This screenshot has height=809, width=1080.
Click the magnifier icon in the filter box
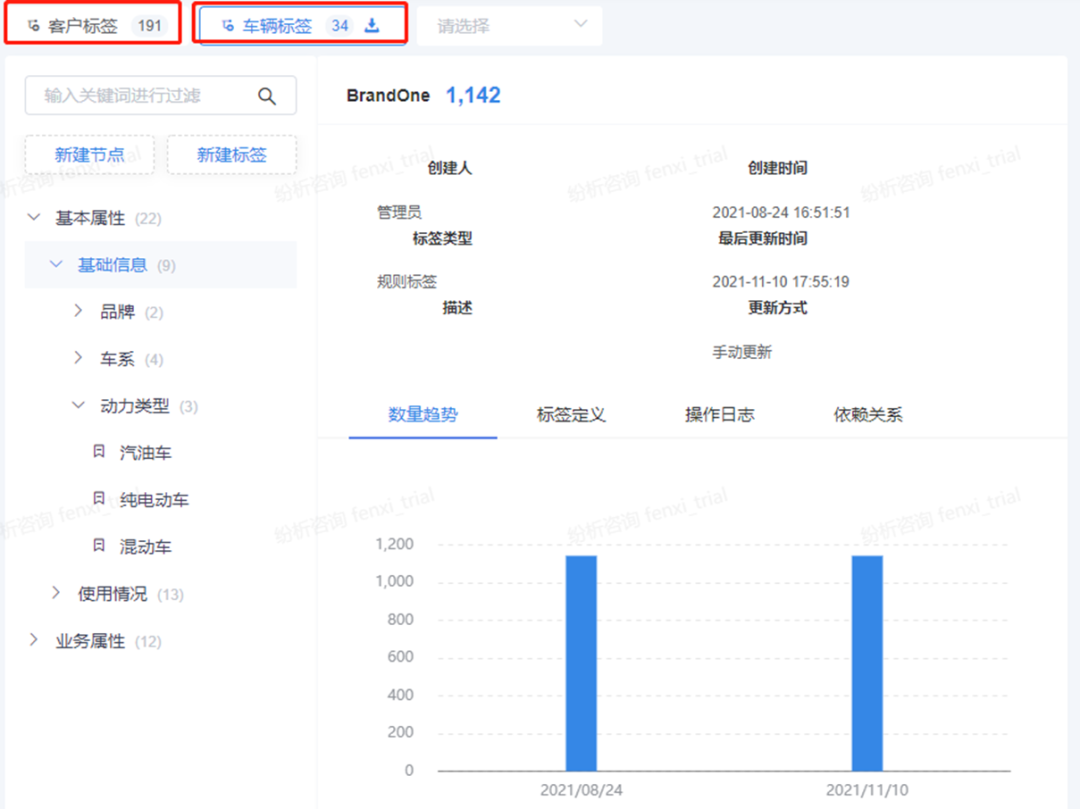tap(266, 96)
